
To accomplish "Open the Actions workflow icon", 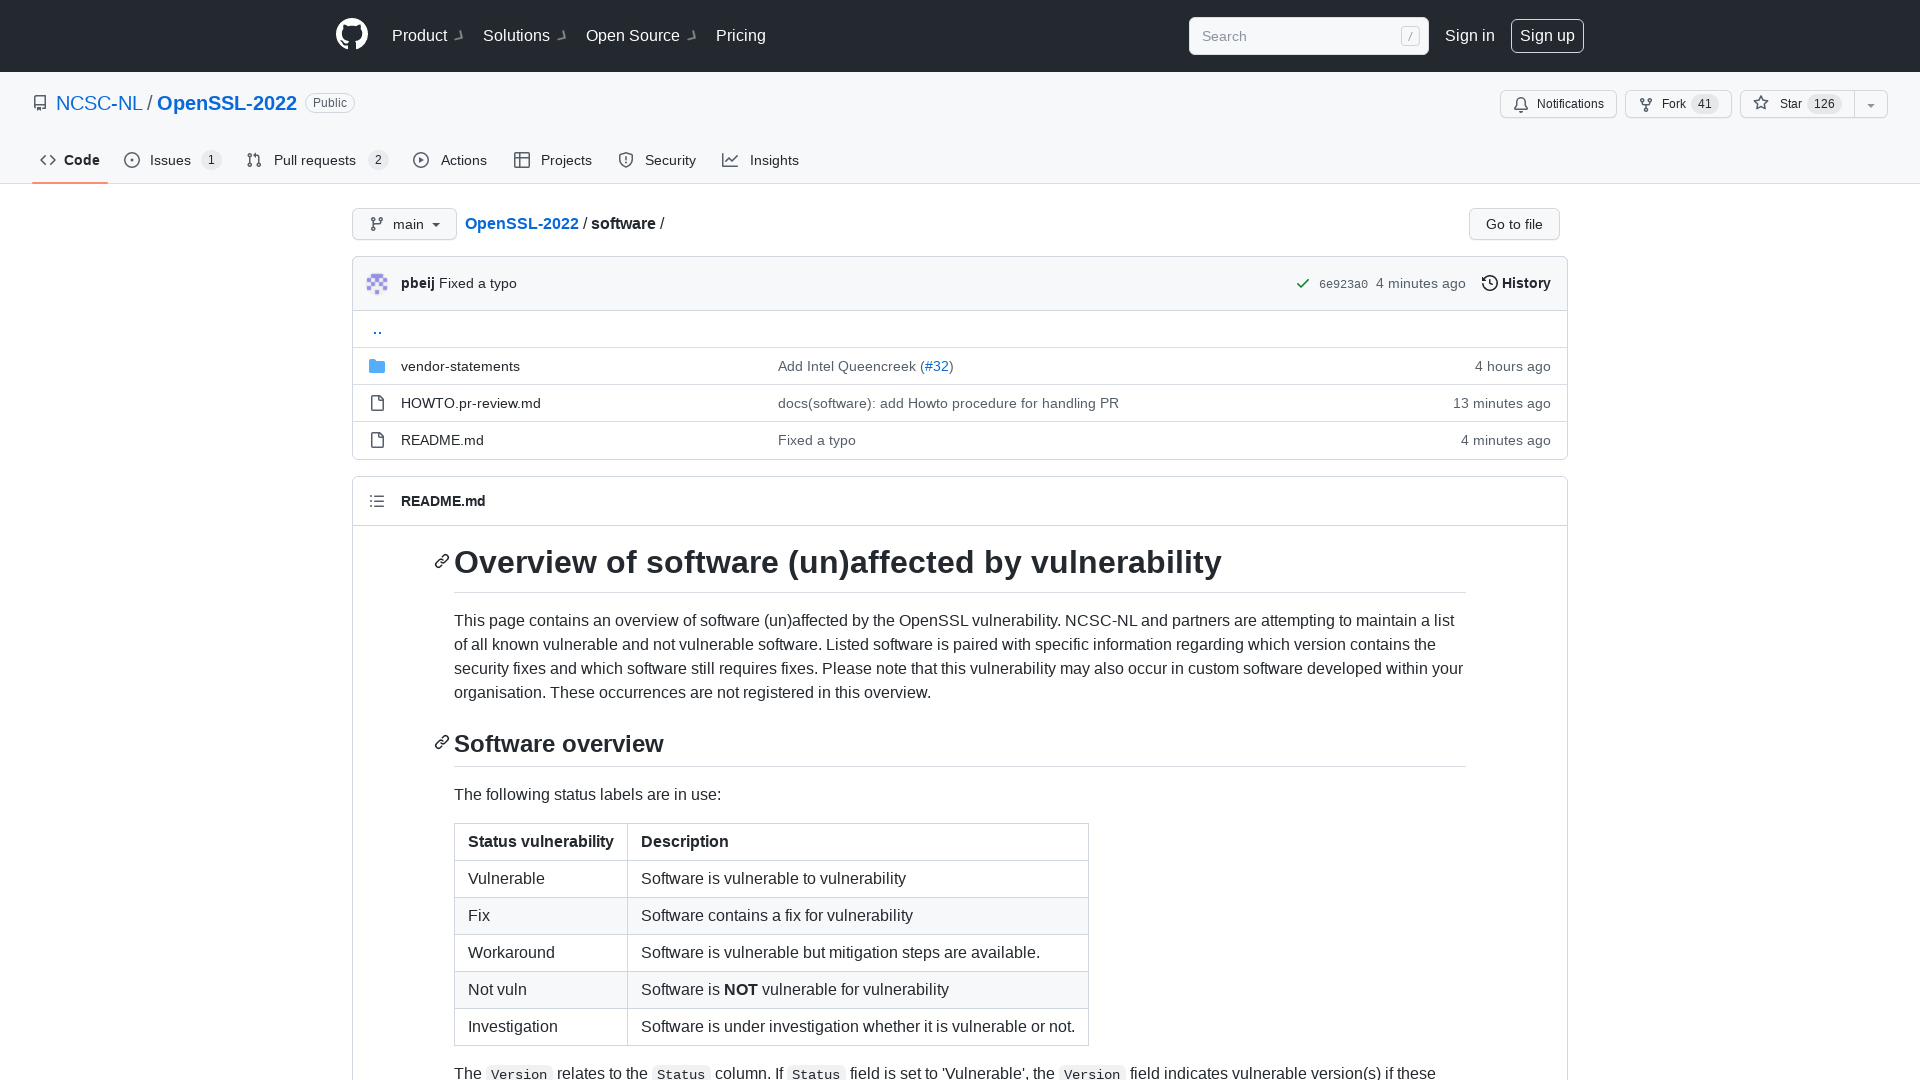I will pyautogui.click(x=421, y=160).
